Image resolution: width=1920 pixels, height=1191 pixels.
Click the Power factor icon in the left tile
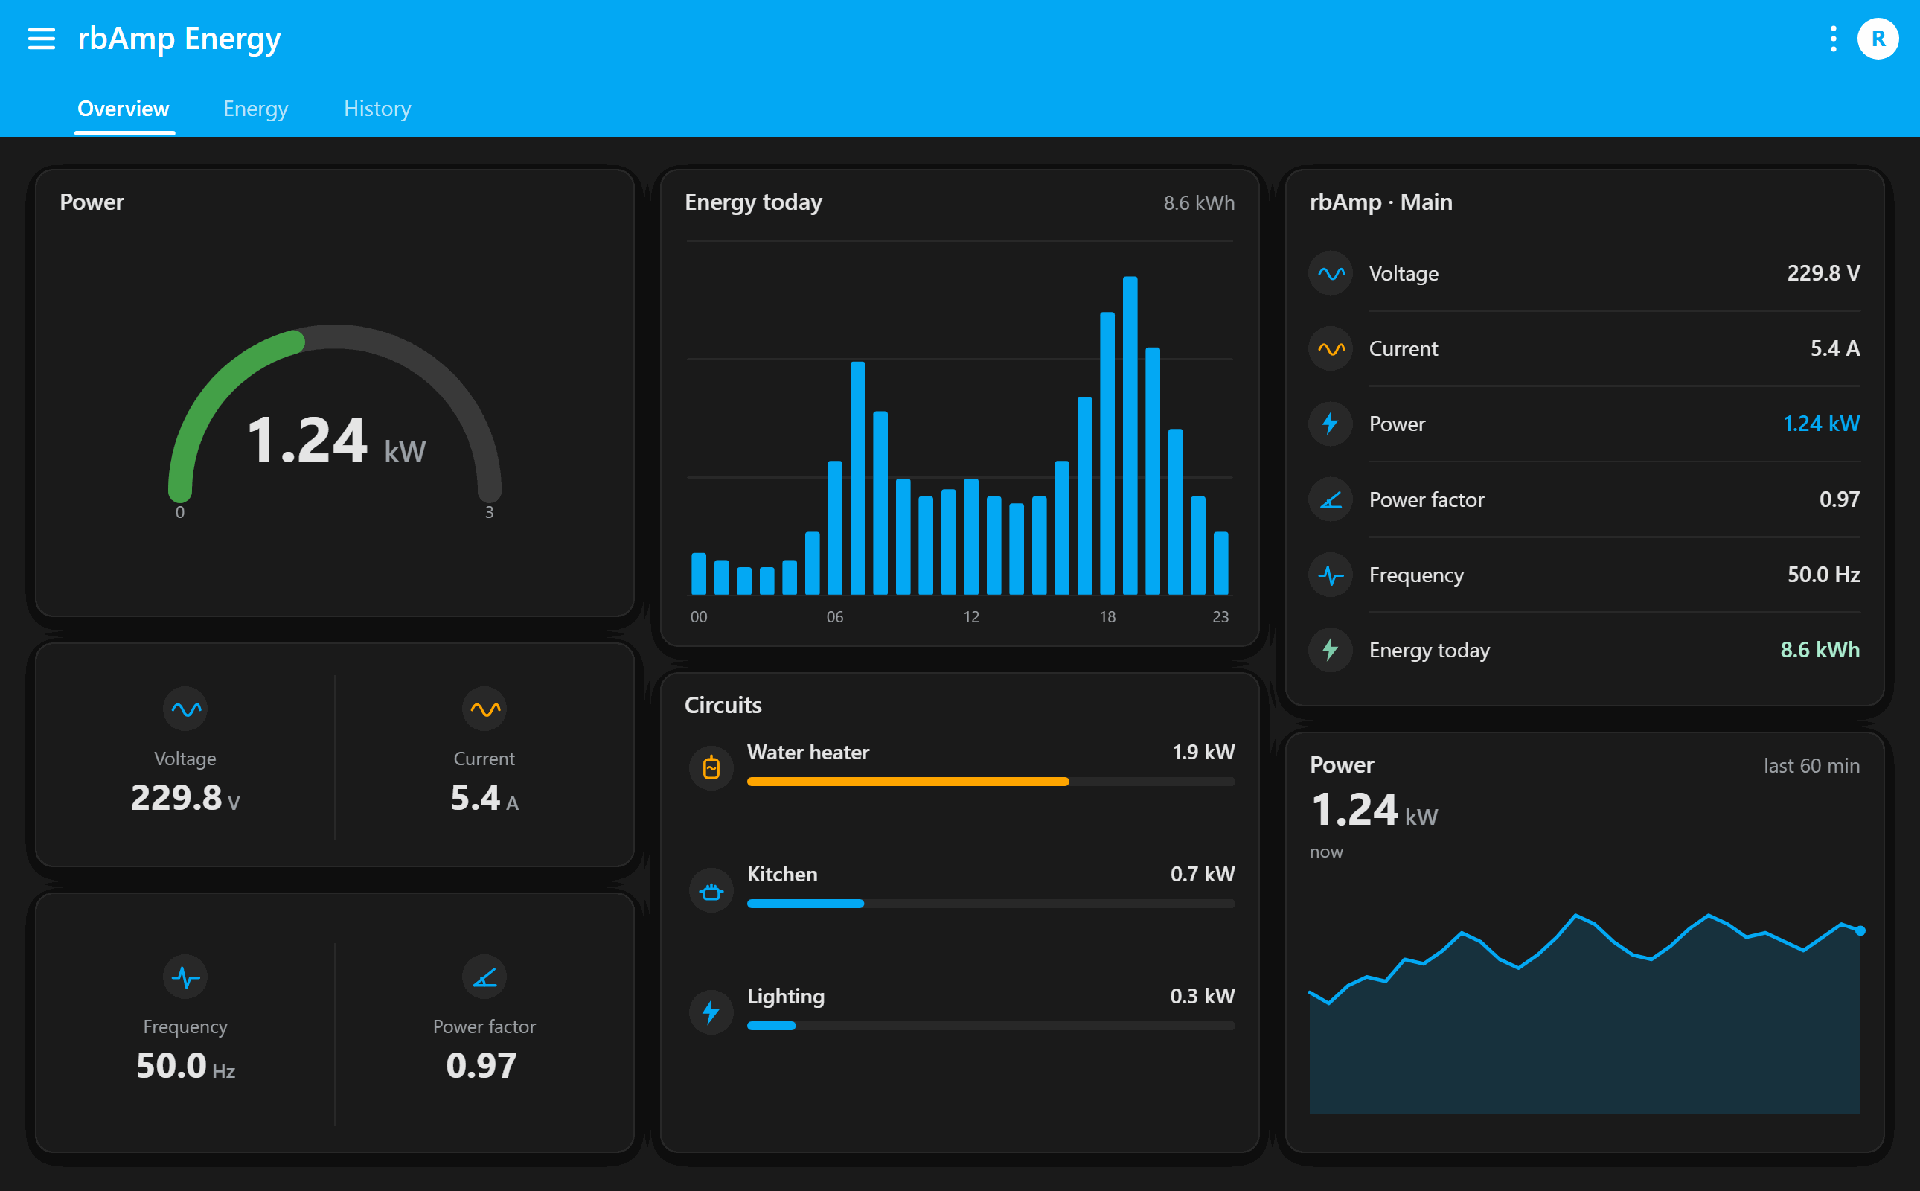(485, 977)
